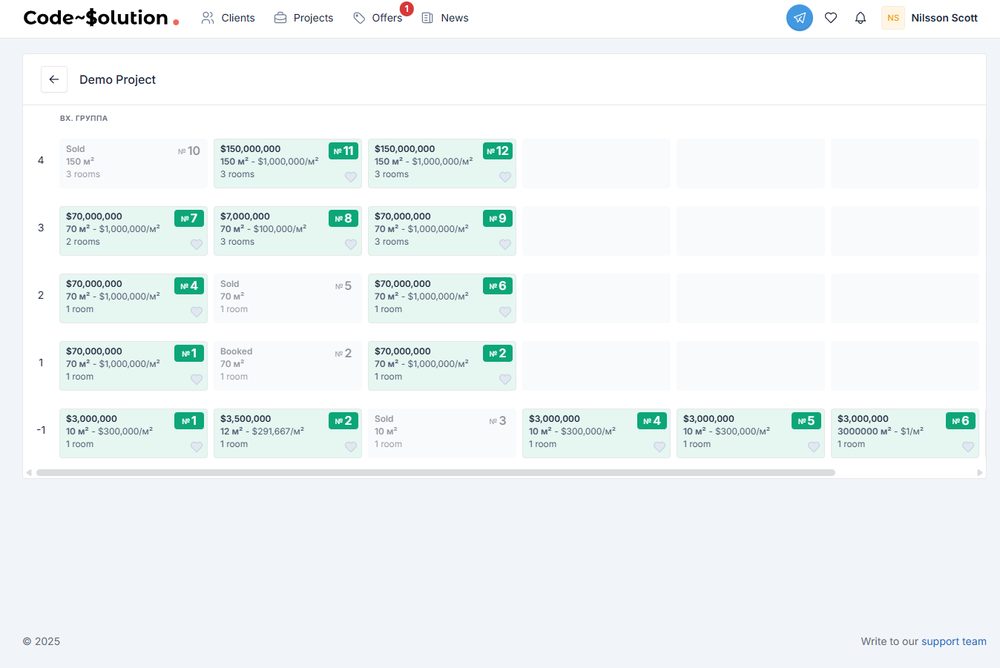The image size is (1000, 668).
Task: Favorite floor -1 unit №1 heart
Action: [196, 447]
